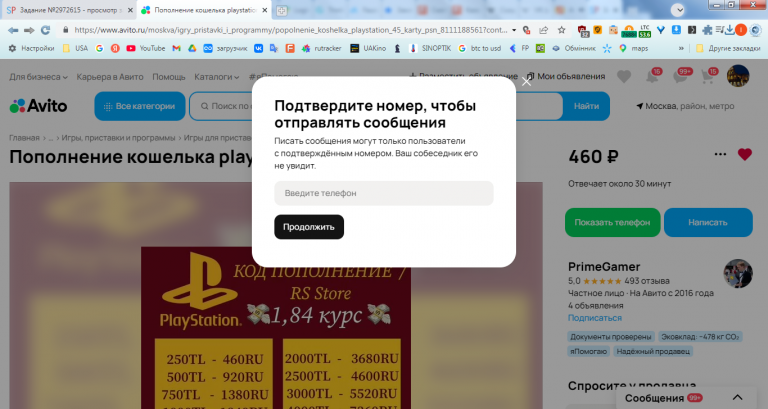
Task: Open Москва, район, метро location selector
Action: click(x=685, y=106)
